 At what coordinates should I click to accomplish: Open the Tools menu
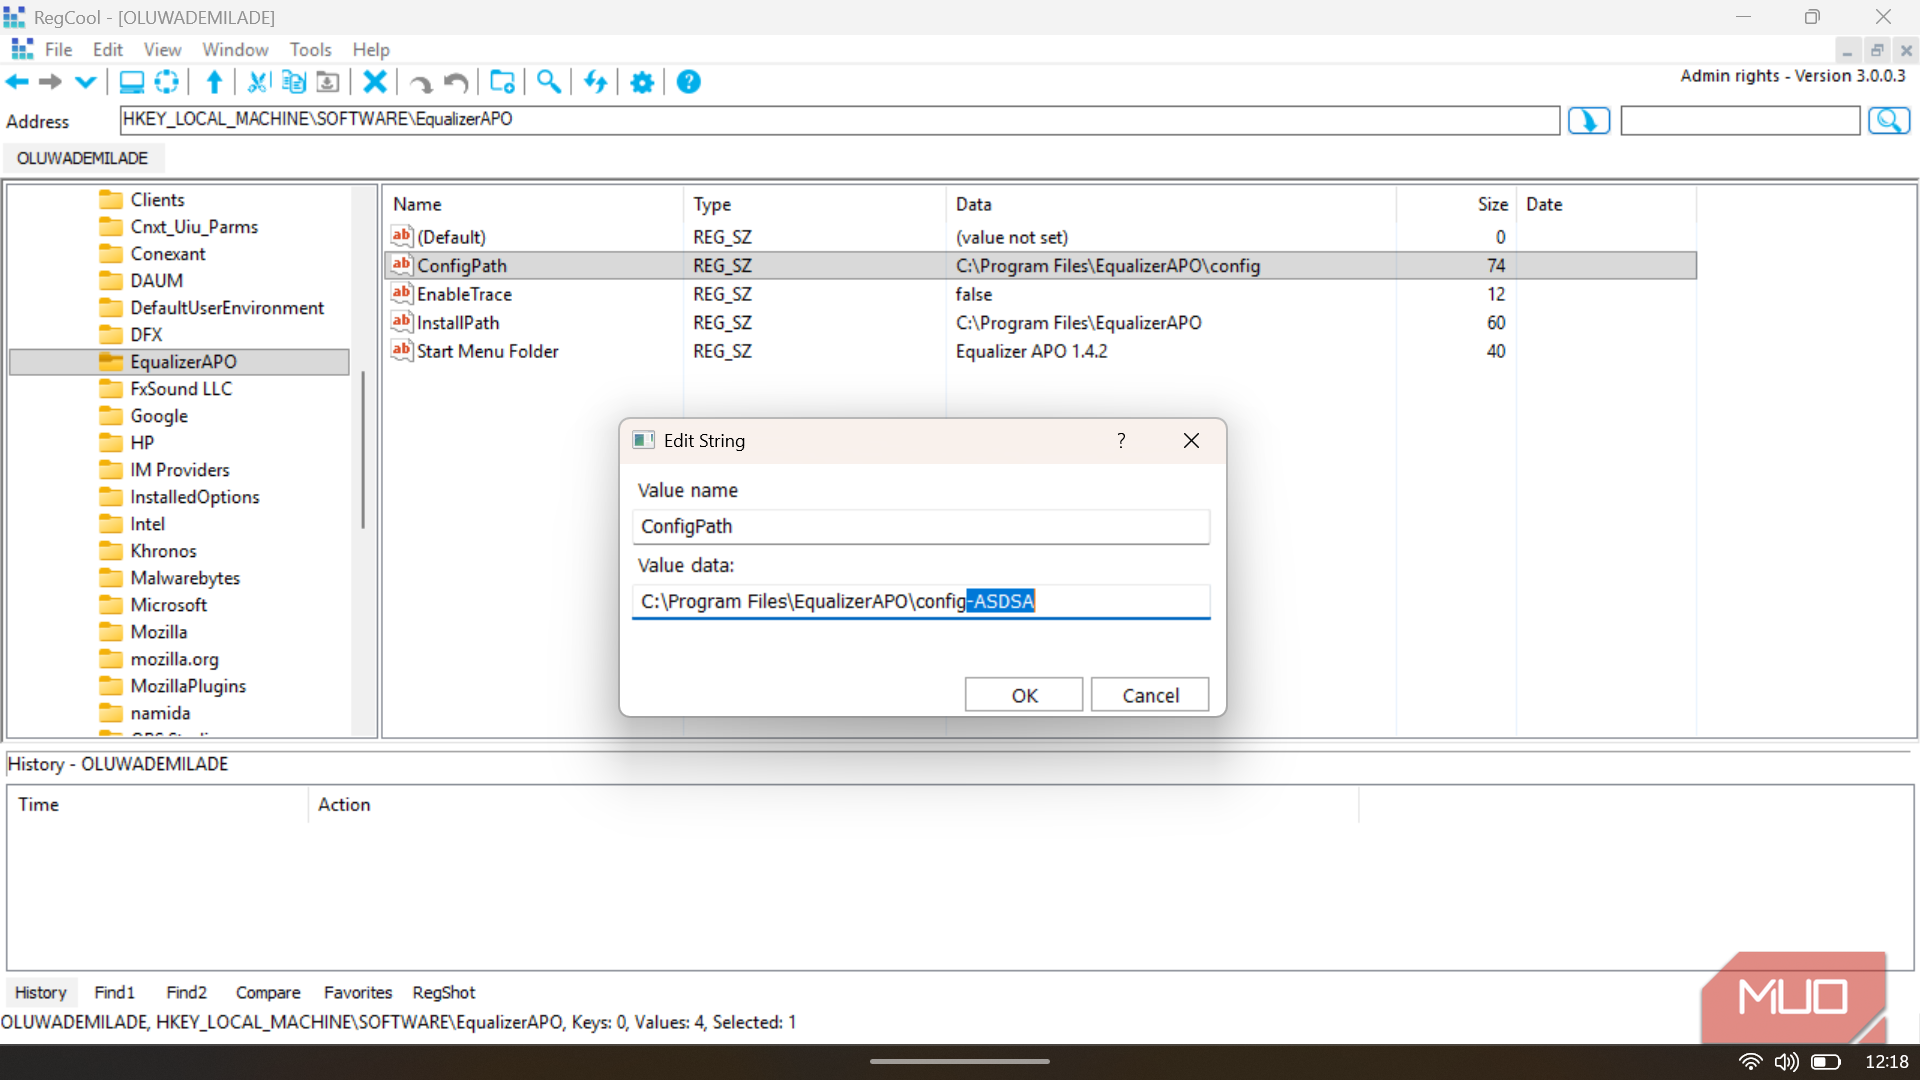coord(310,50)
